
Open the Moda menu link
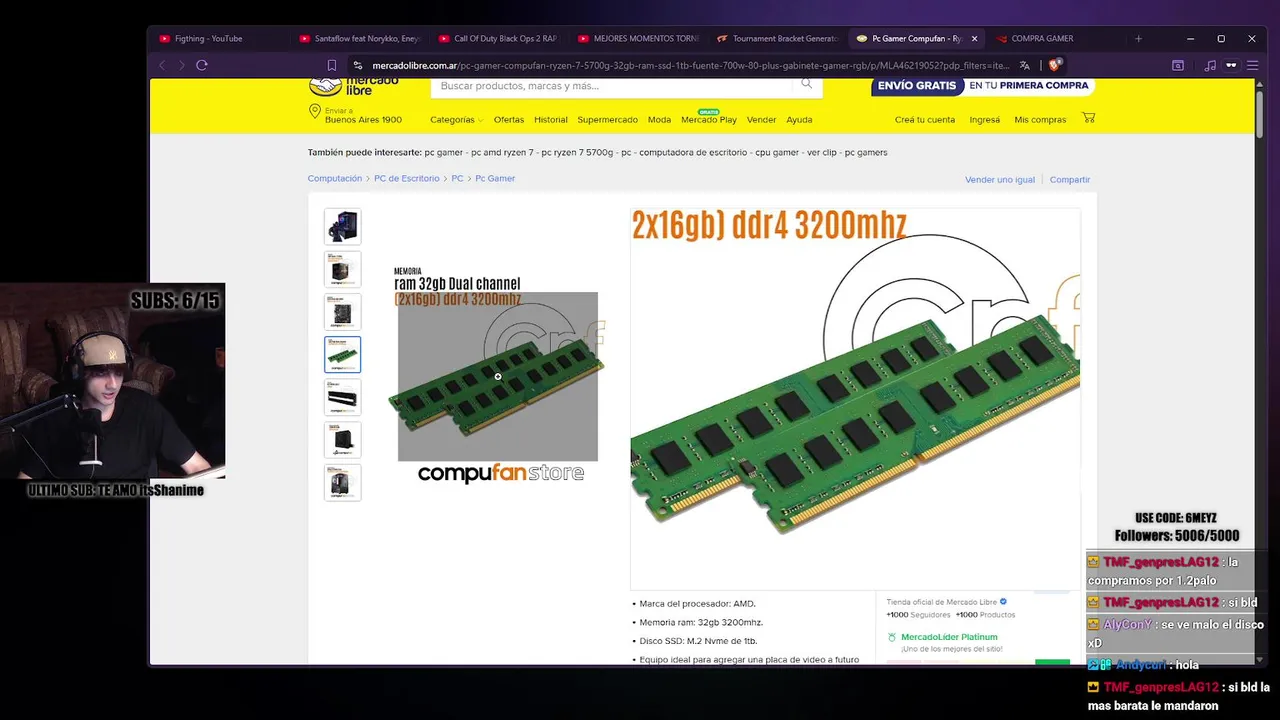[659, 120]
